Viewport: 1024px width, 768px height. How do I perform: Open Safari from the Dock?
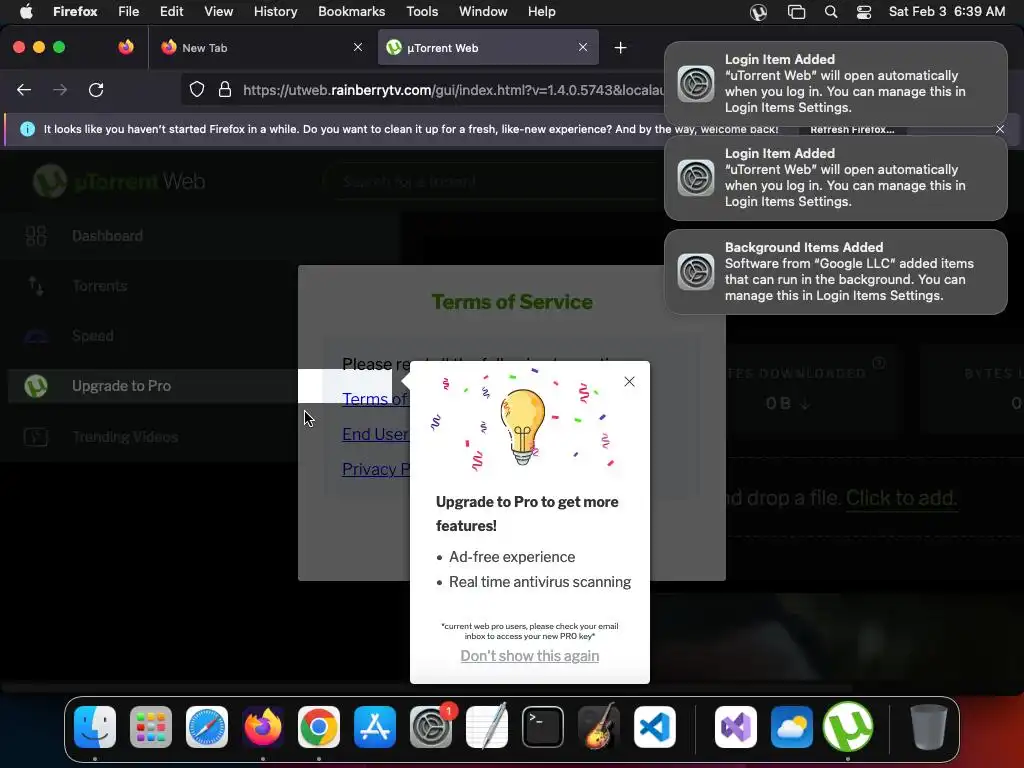click(207, 726)
